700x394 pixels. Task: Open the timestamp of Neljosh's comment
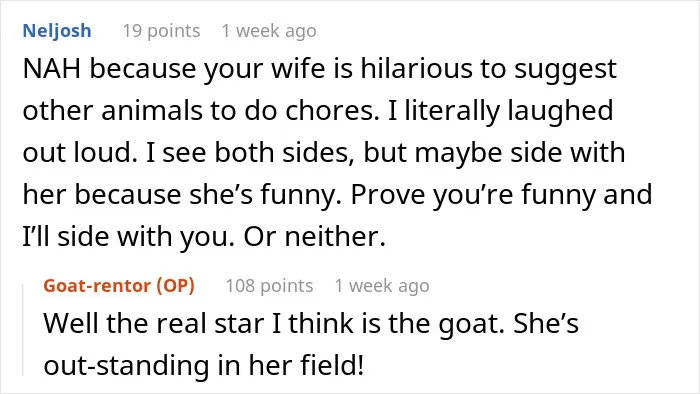[269, 31]
